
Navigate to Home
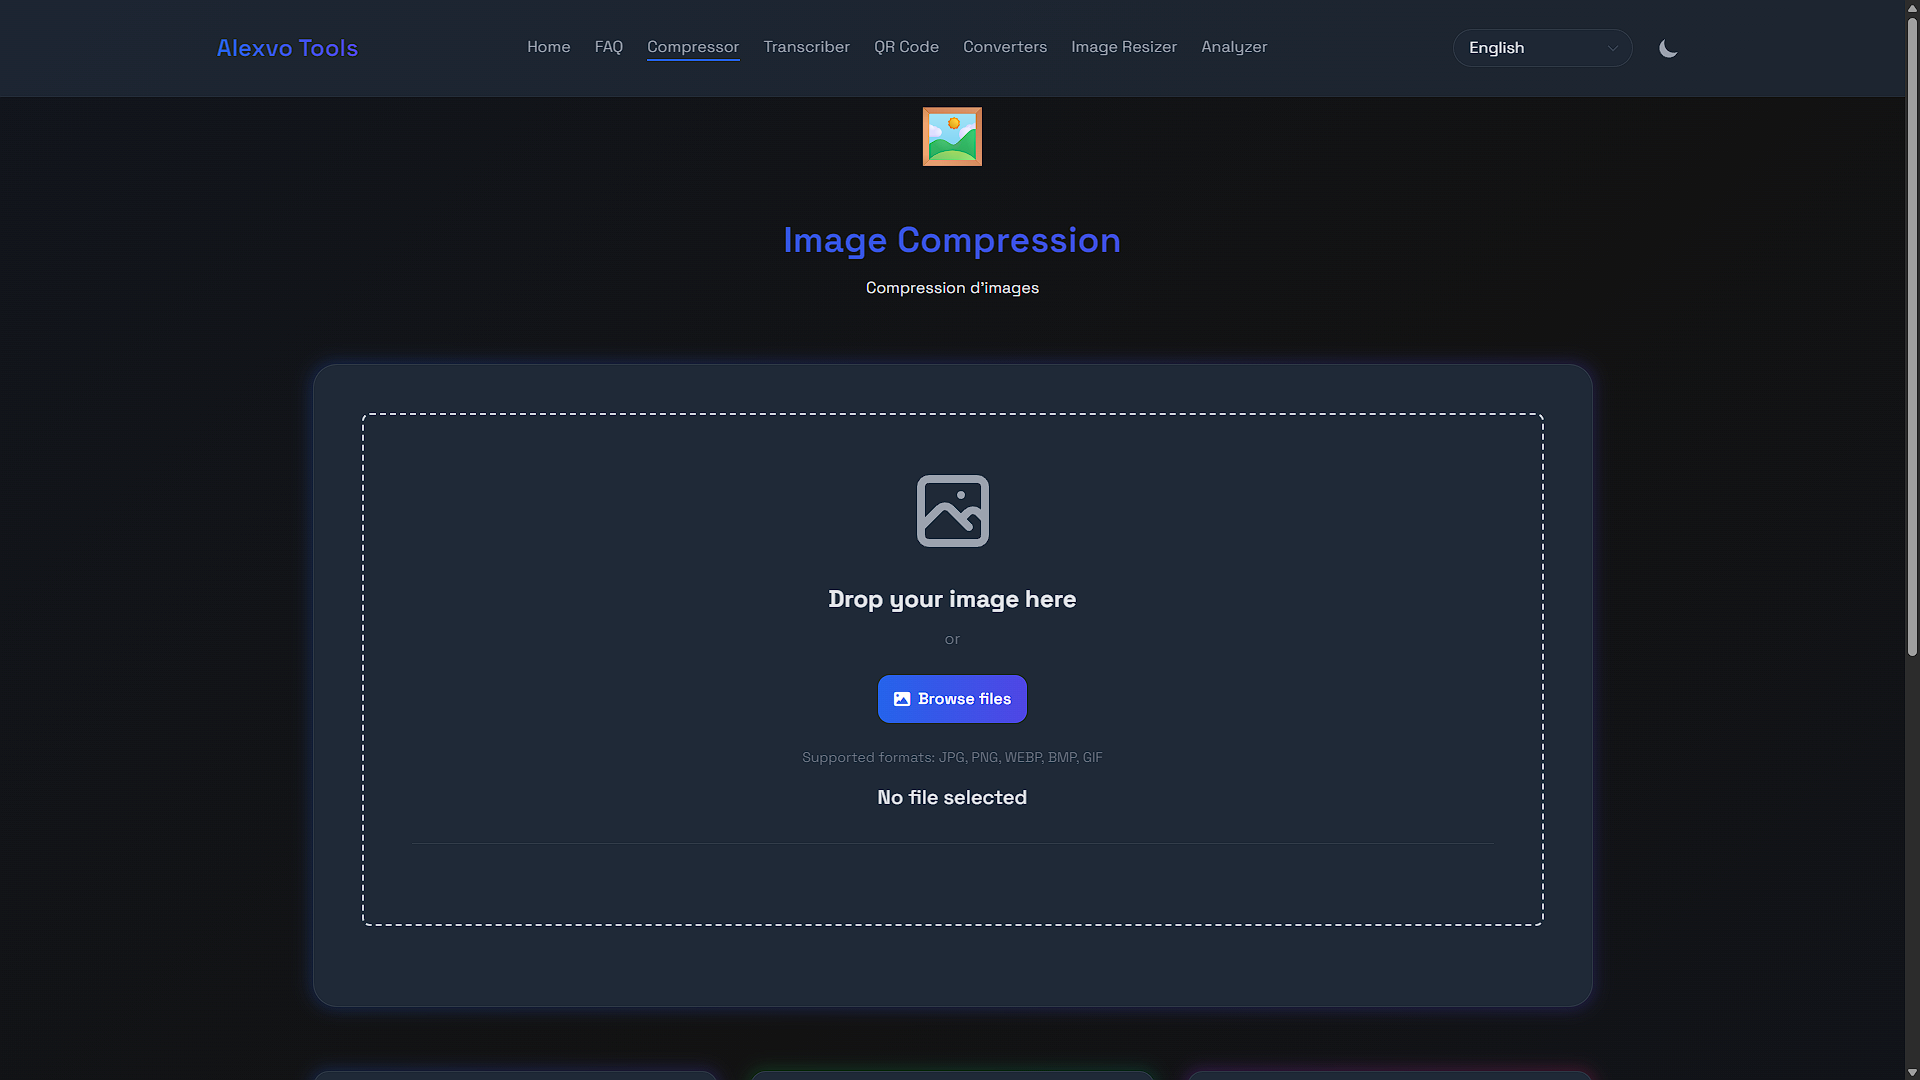548,47
